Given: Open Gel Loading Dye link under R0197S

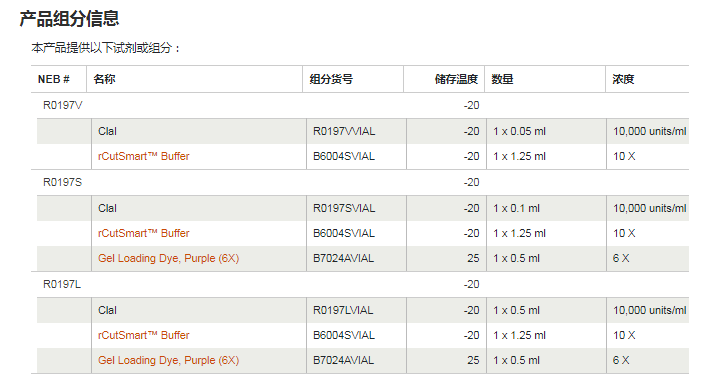Looking at the screenshot, I should pos(168,259).
